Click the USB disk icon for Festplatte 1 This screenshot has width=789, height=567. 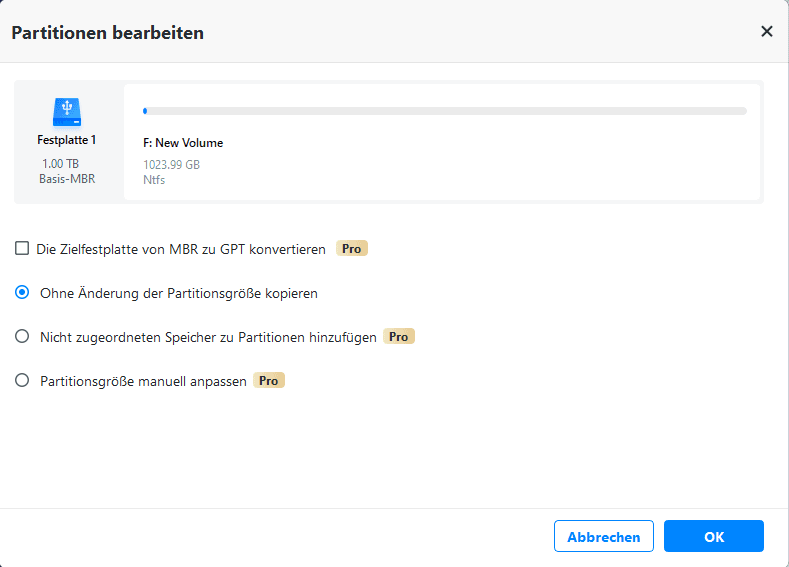tap(67, 110)
